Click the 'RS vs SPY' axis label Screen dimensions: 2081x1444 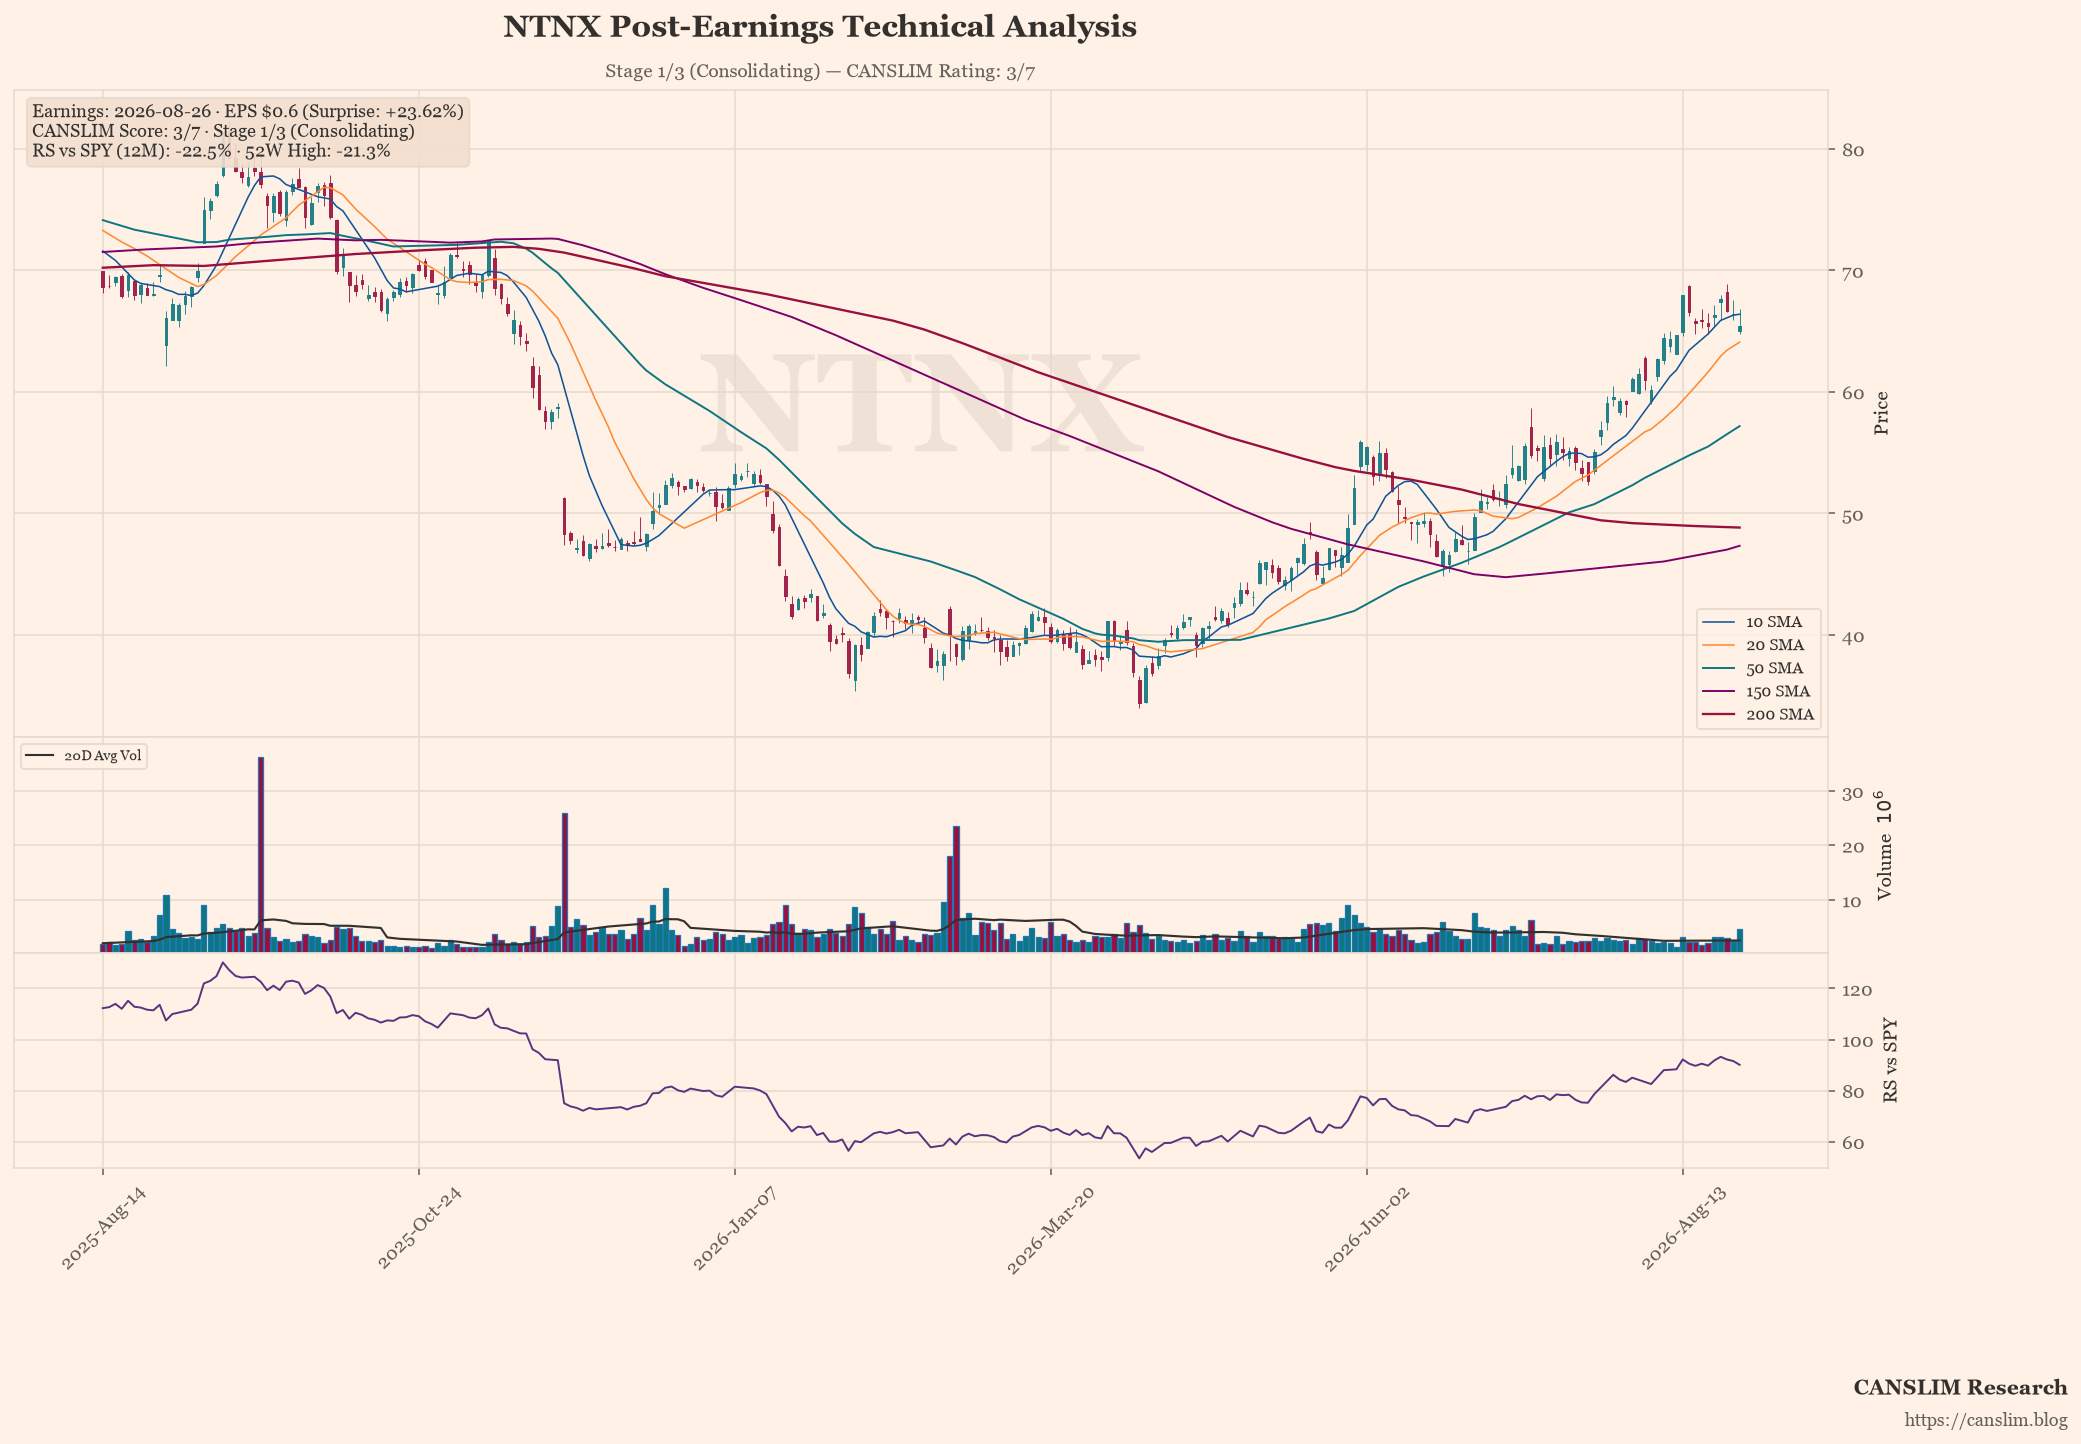(1889, 1061)
